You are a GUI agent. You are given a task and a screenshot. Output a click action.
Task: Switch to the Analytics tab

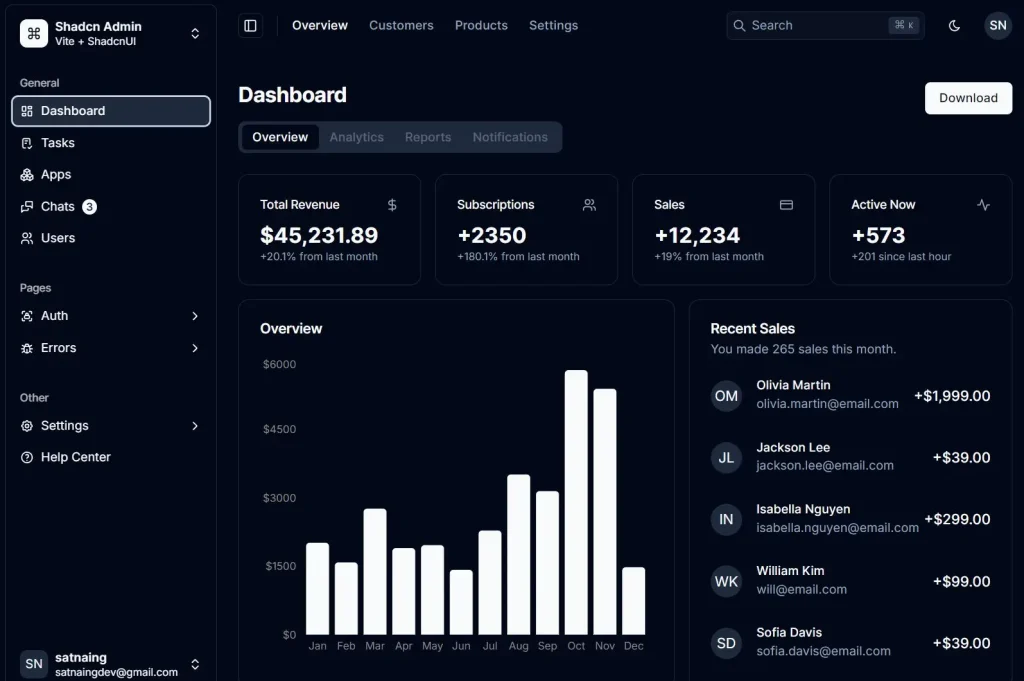coord(356,136)
